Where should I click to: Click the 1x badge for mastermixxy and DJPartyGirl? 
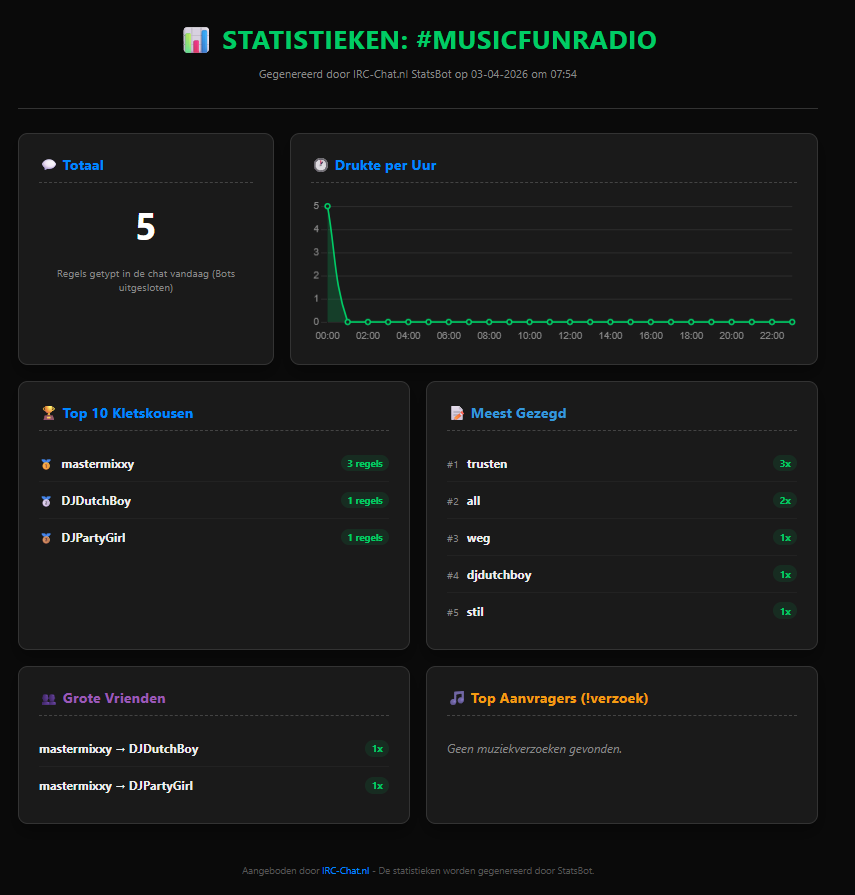coord(377,785)
